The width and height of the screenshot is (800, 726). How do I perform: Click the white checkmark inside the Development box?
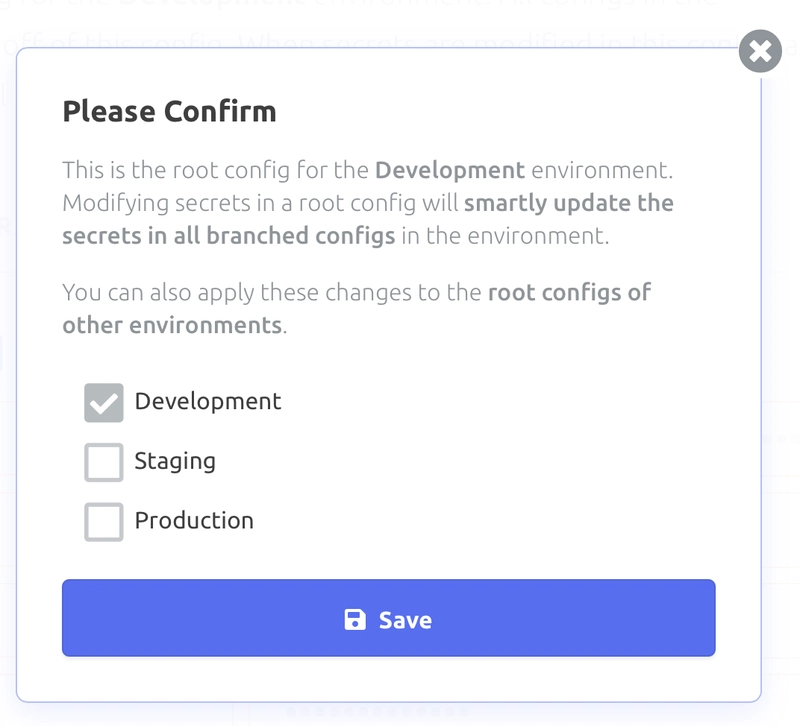pos(104,404)
